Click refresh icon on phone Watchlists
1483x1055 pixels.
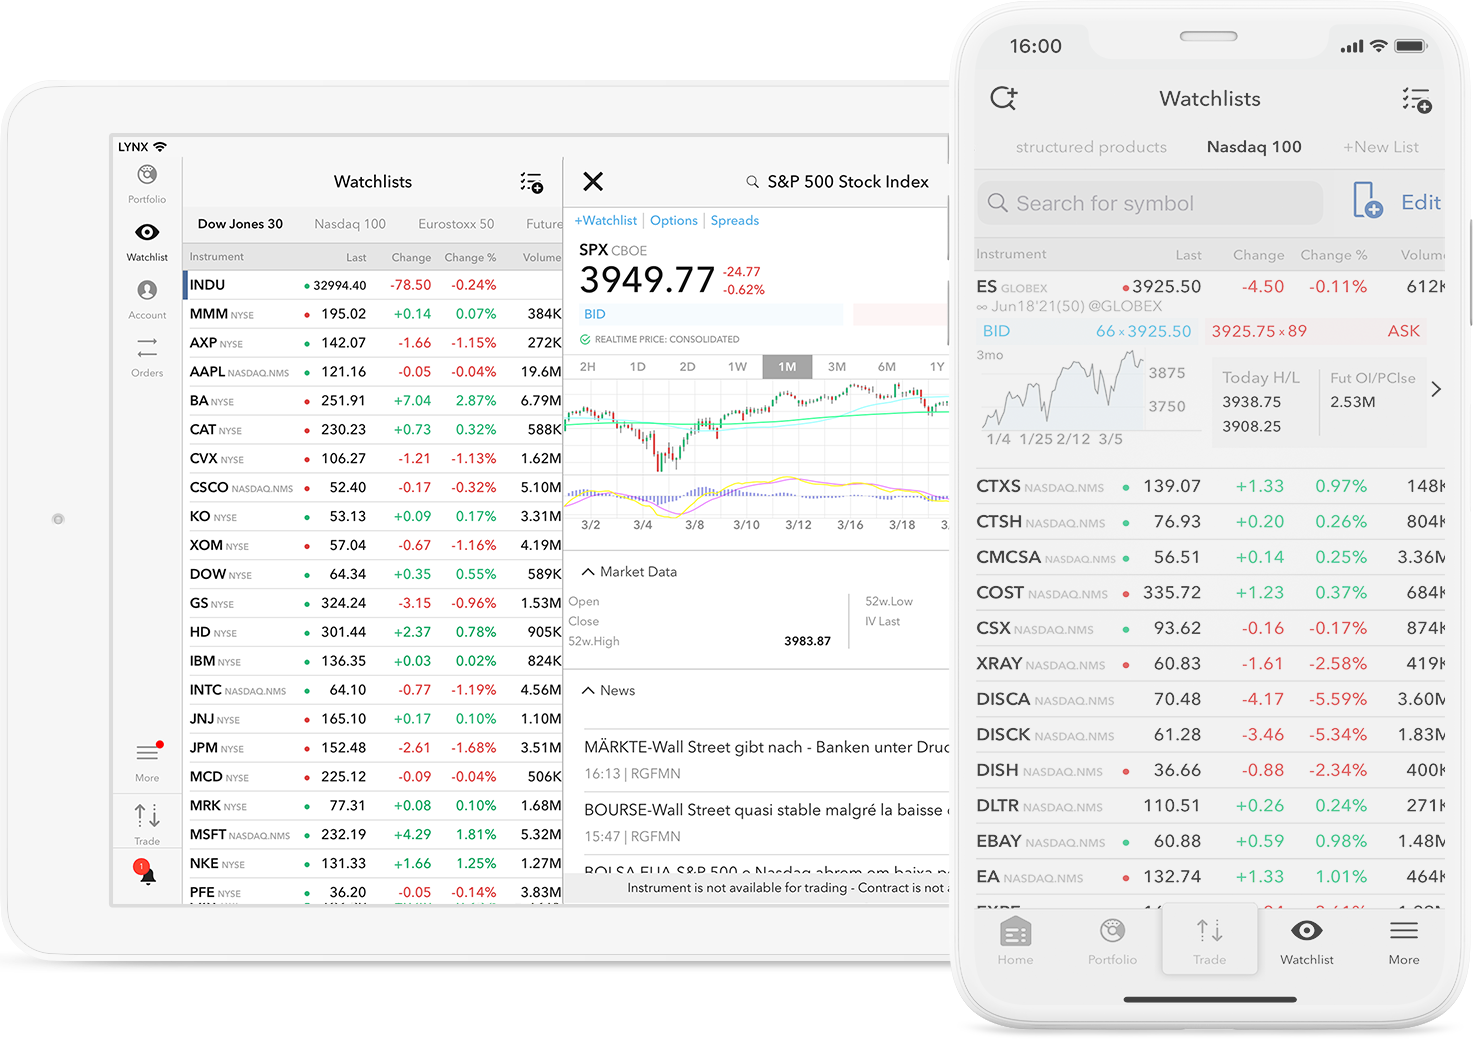pos(1003,98)
